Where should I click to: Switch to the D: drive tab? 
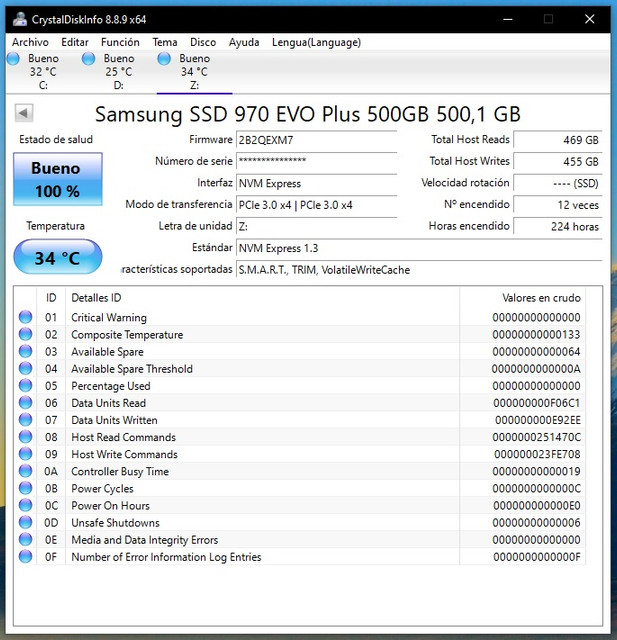tap(118, 72)
